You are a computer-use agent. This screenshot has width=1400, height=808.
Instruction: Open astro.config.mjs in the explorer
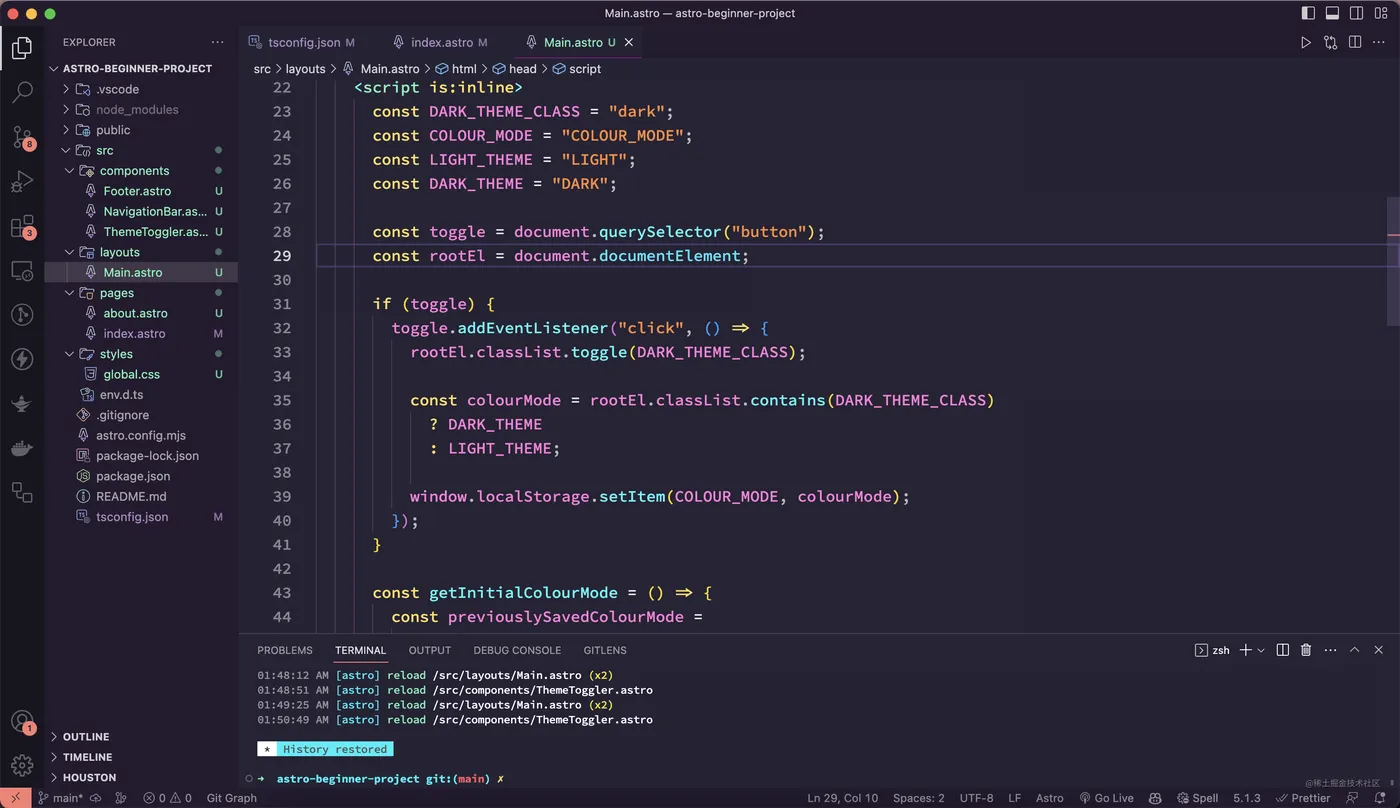pos(141,435)
